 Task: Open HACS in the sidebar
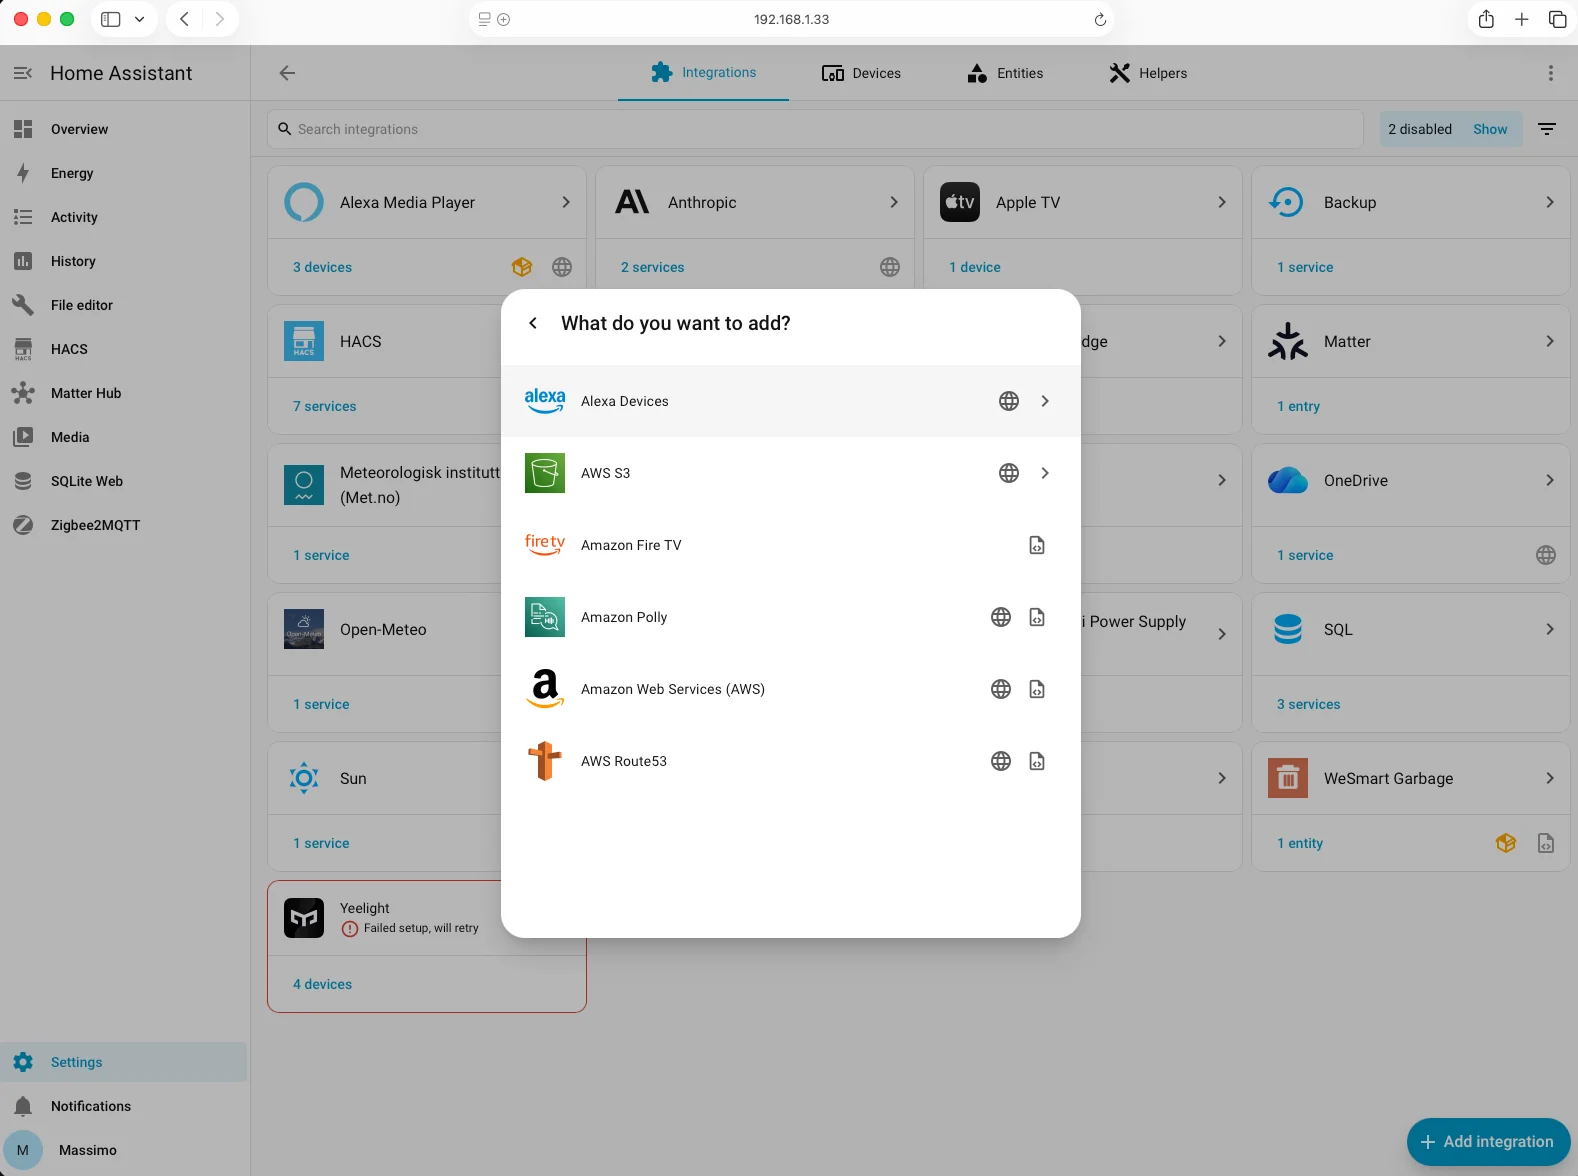pos(124,349)
